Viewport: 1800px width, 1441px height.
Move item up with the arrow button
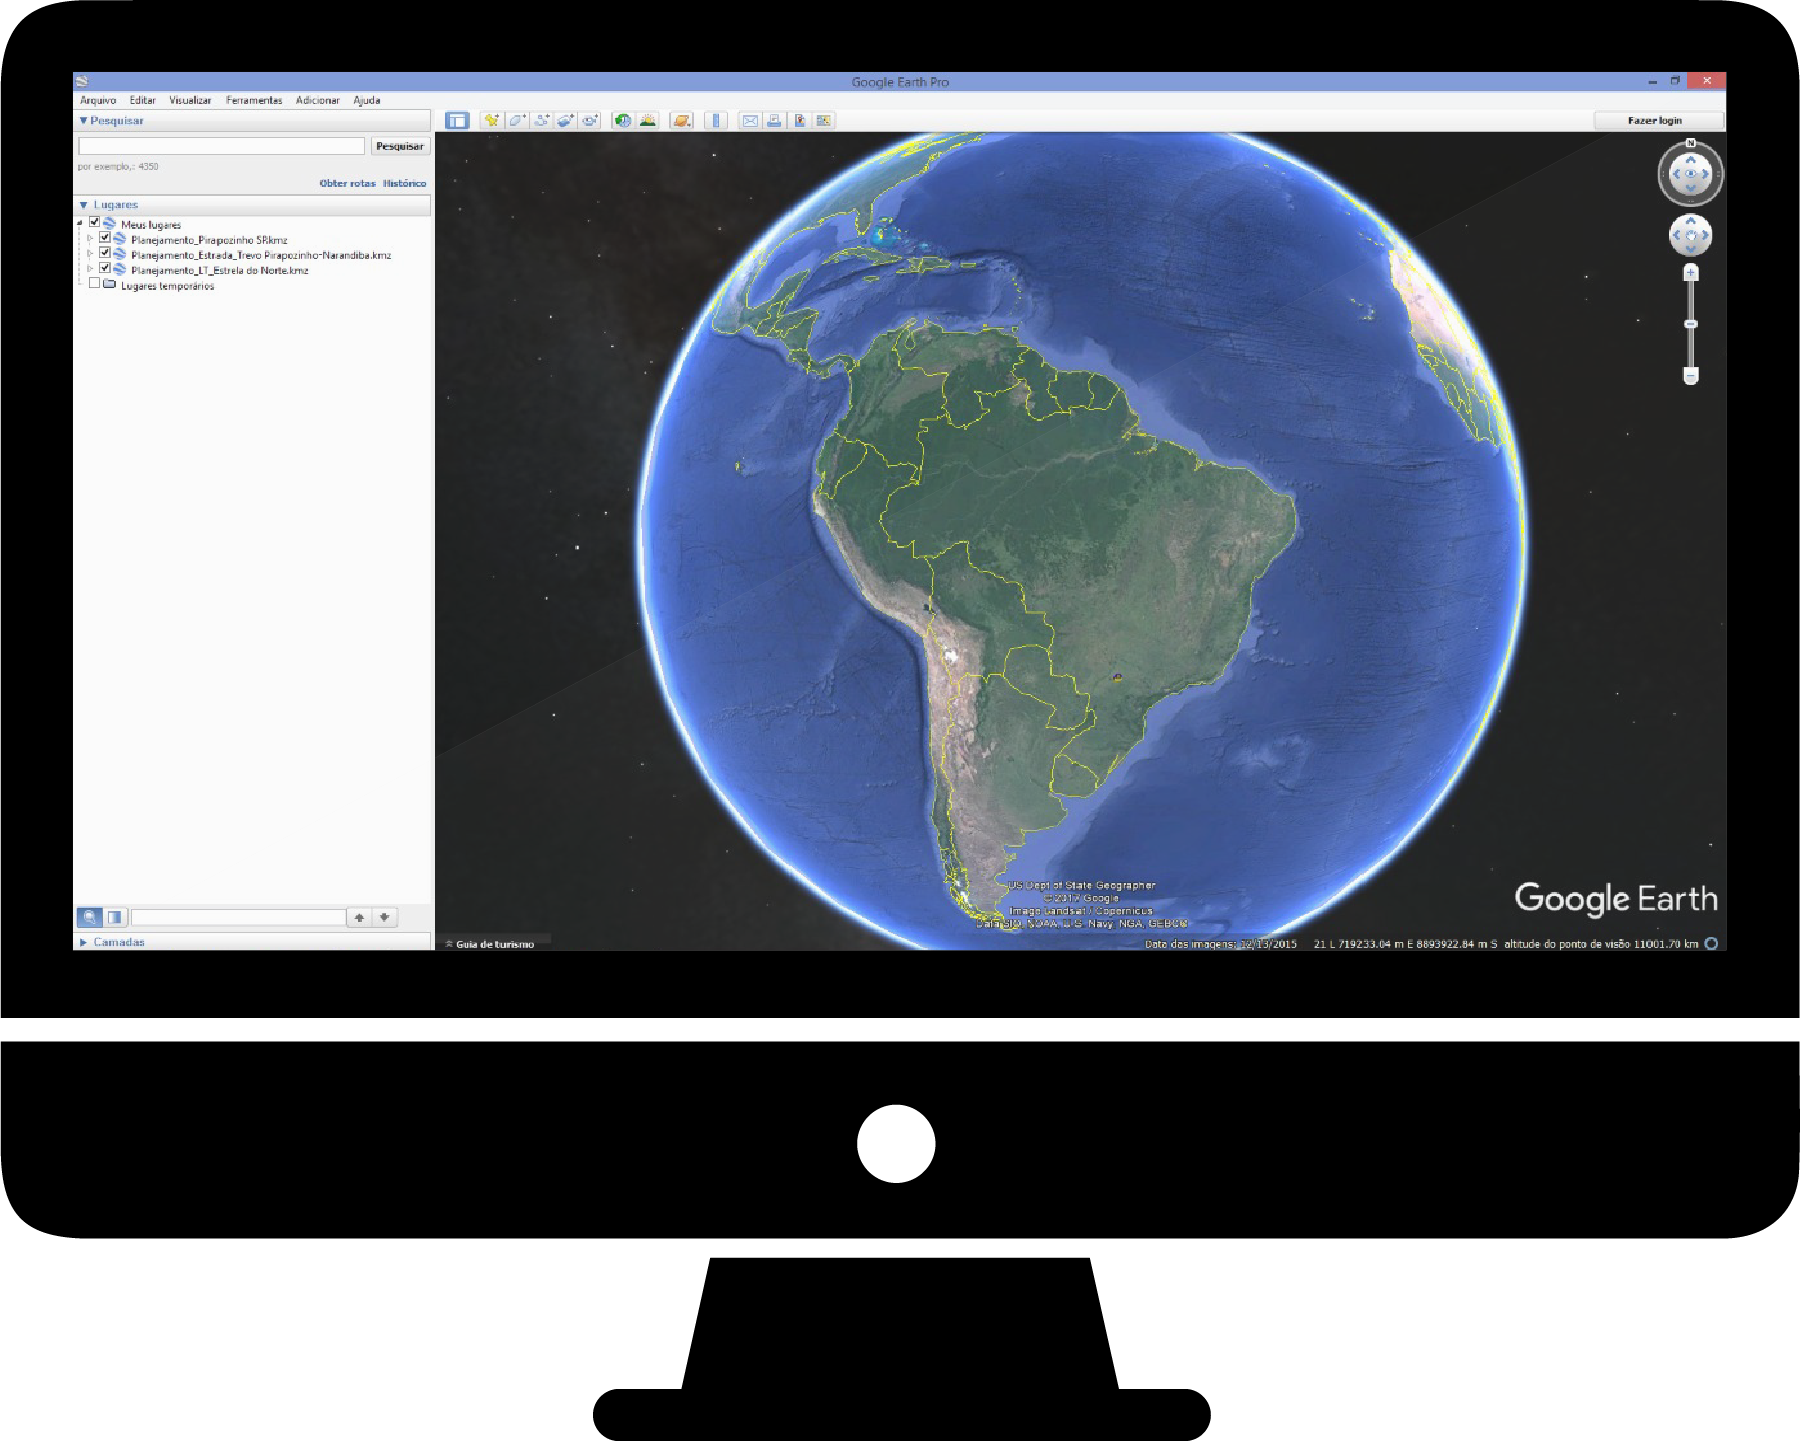[359, 917]
